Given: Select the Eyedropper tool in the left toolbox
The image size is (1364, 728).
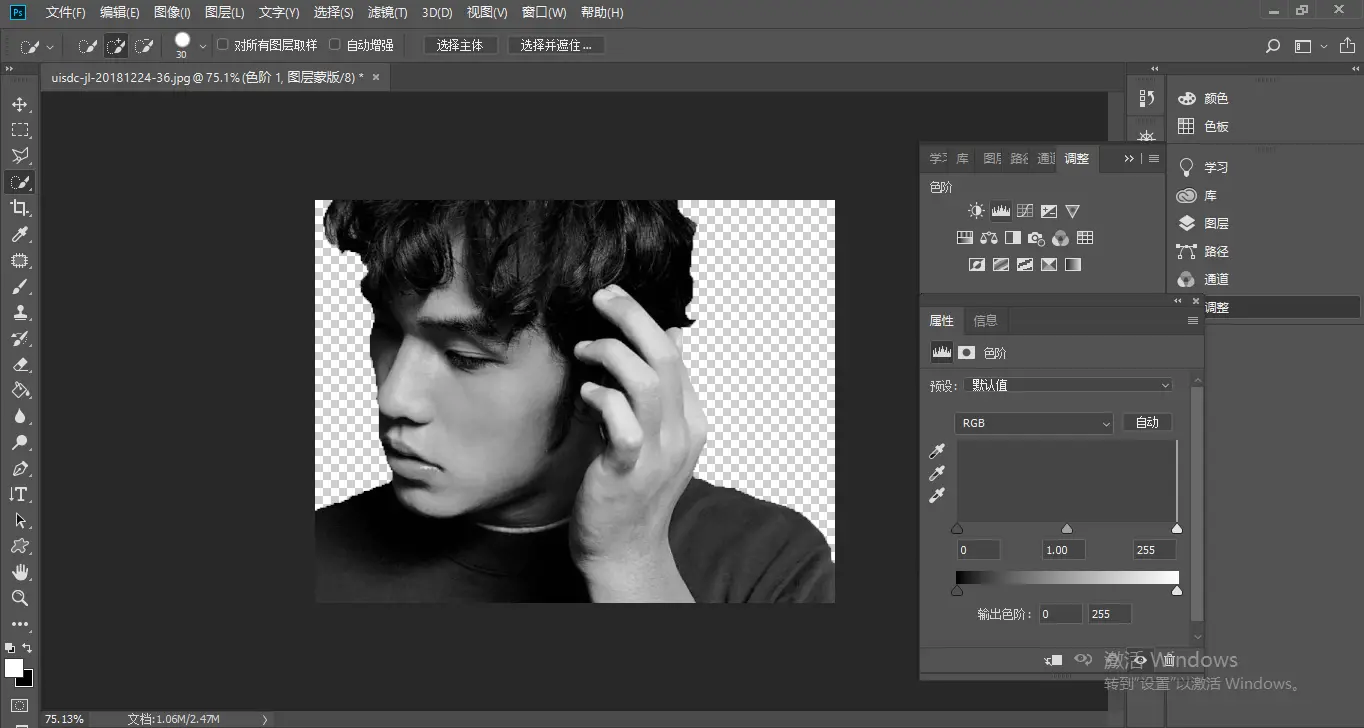Looking at the screenshot, I should point(20,234).
